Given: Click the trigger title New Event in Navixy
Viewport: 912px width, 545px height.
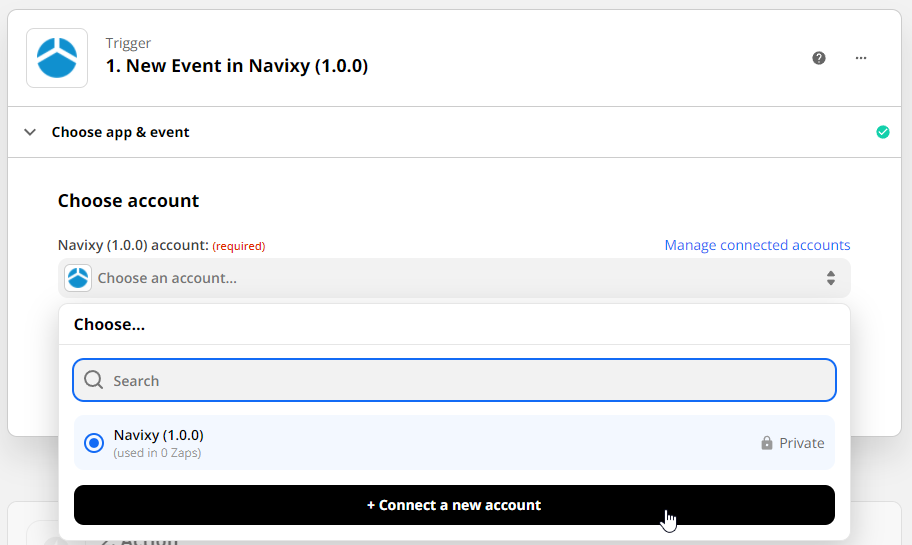Looking at the screenshot, I should (237, 66).
